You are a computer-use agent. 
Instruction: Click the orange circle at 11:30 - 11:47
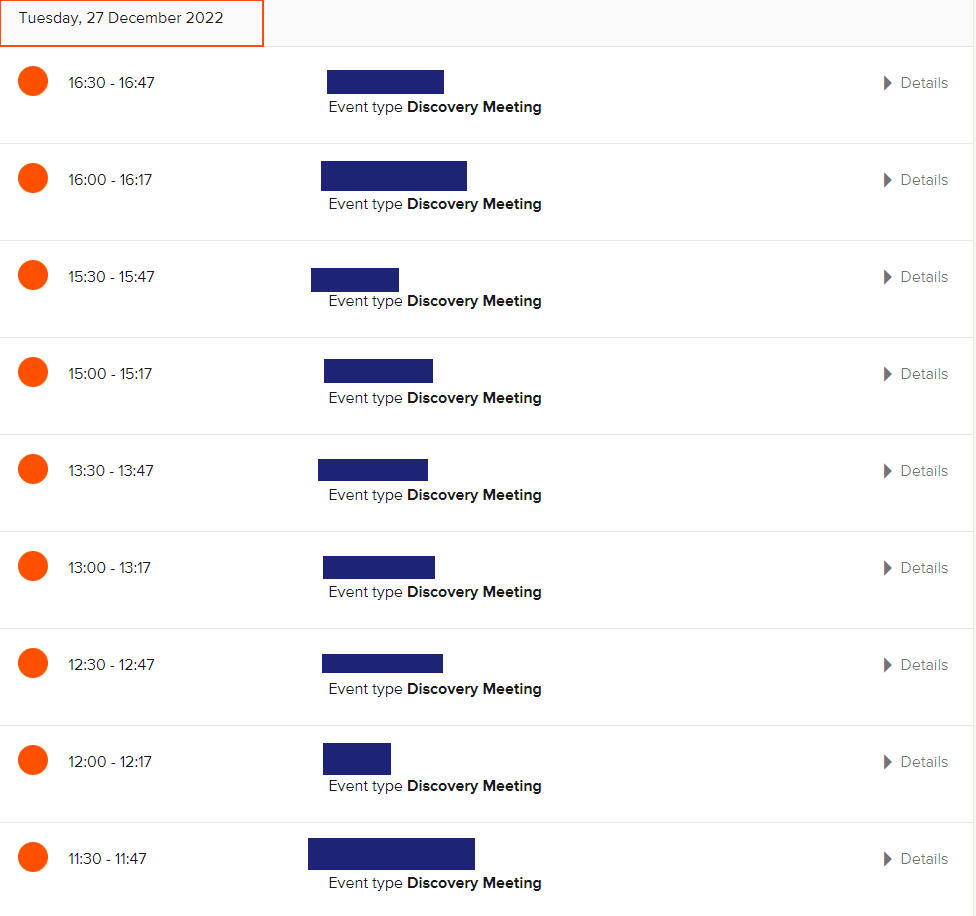point(33,857)
